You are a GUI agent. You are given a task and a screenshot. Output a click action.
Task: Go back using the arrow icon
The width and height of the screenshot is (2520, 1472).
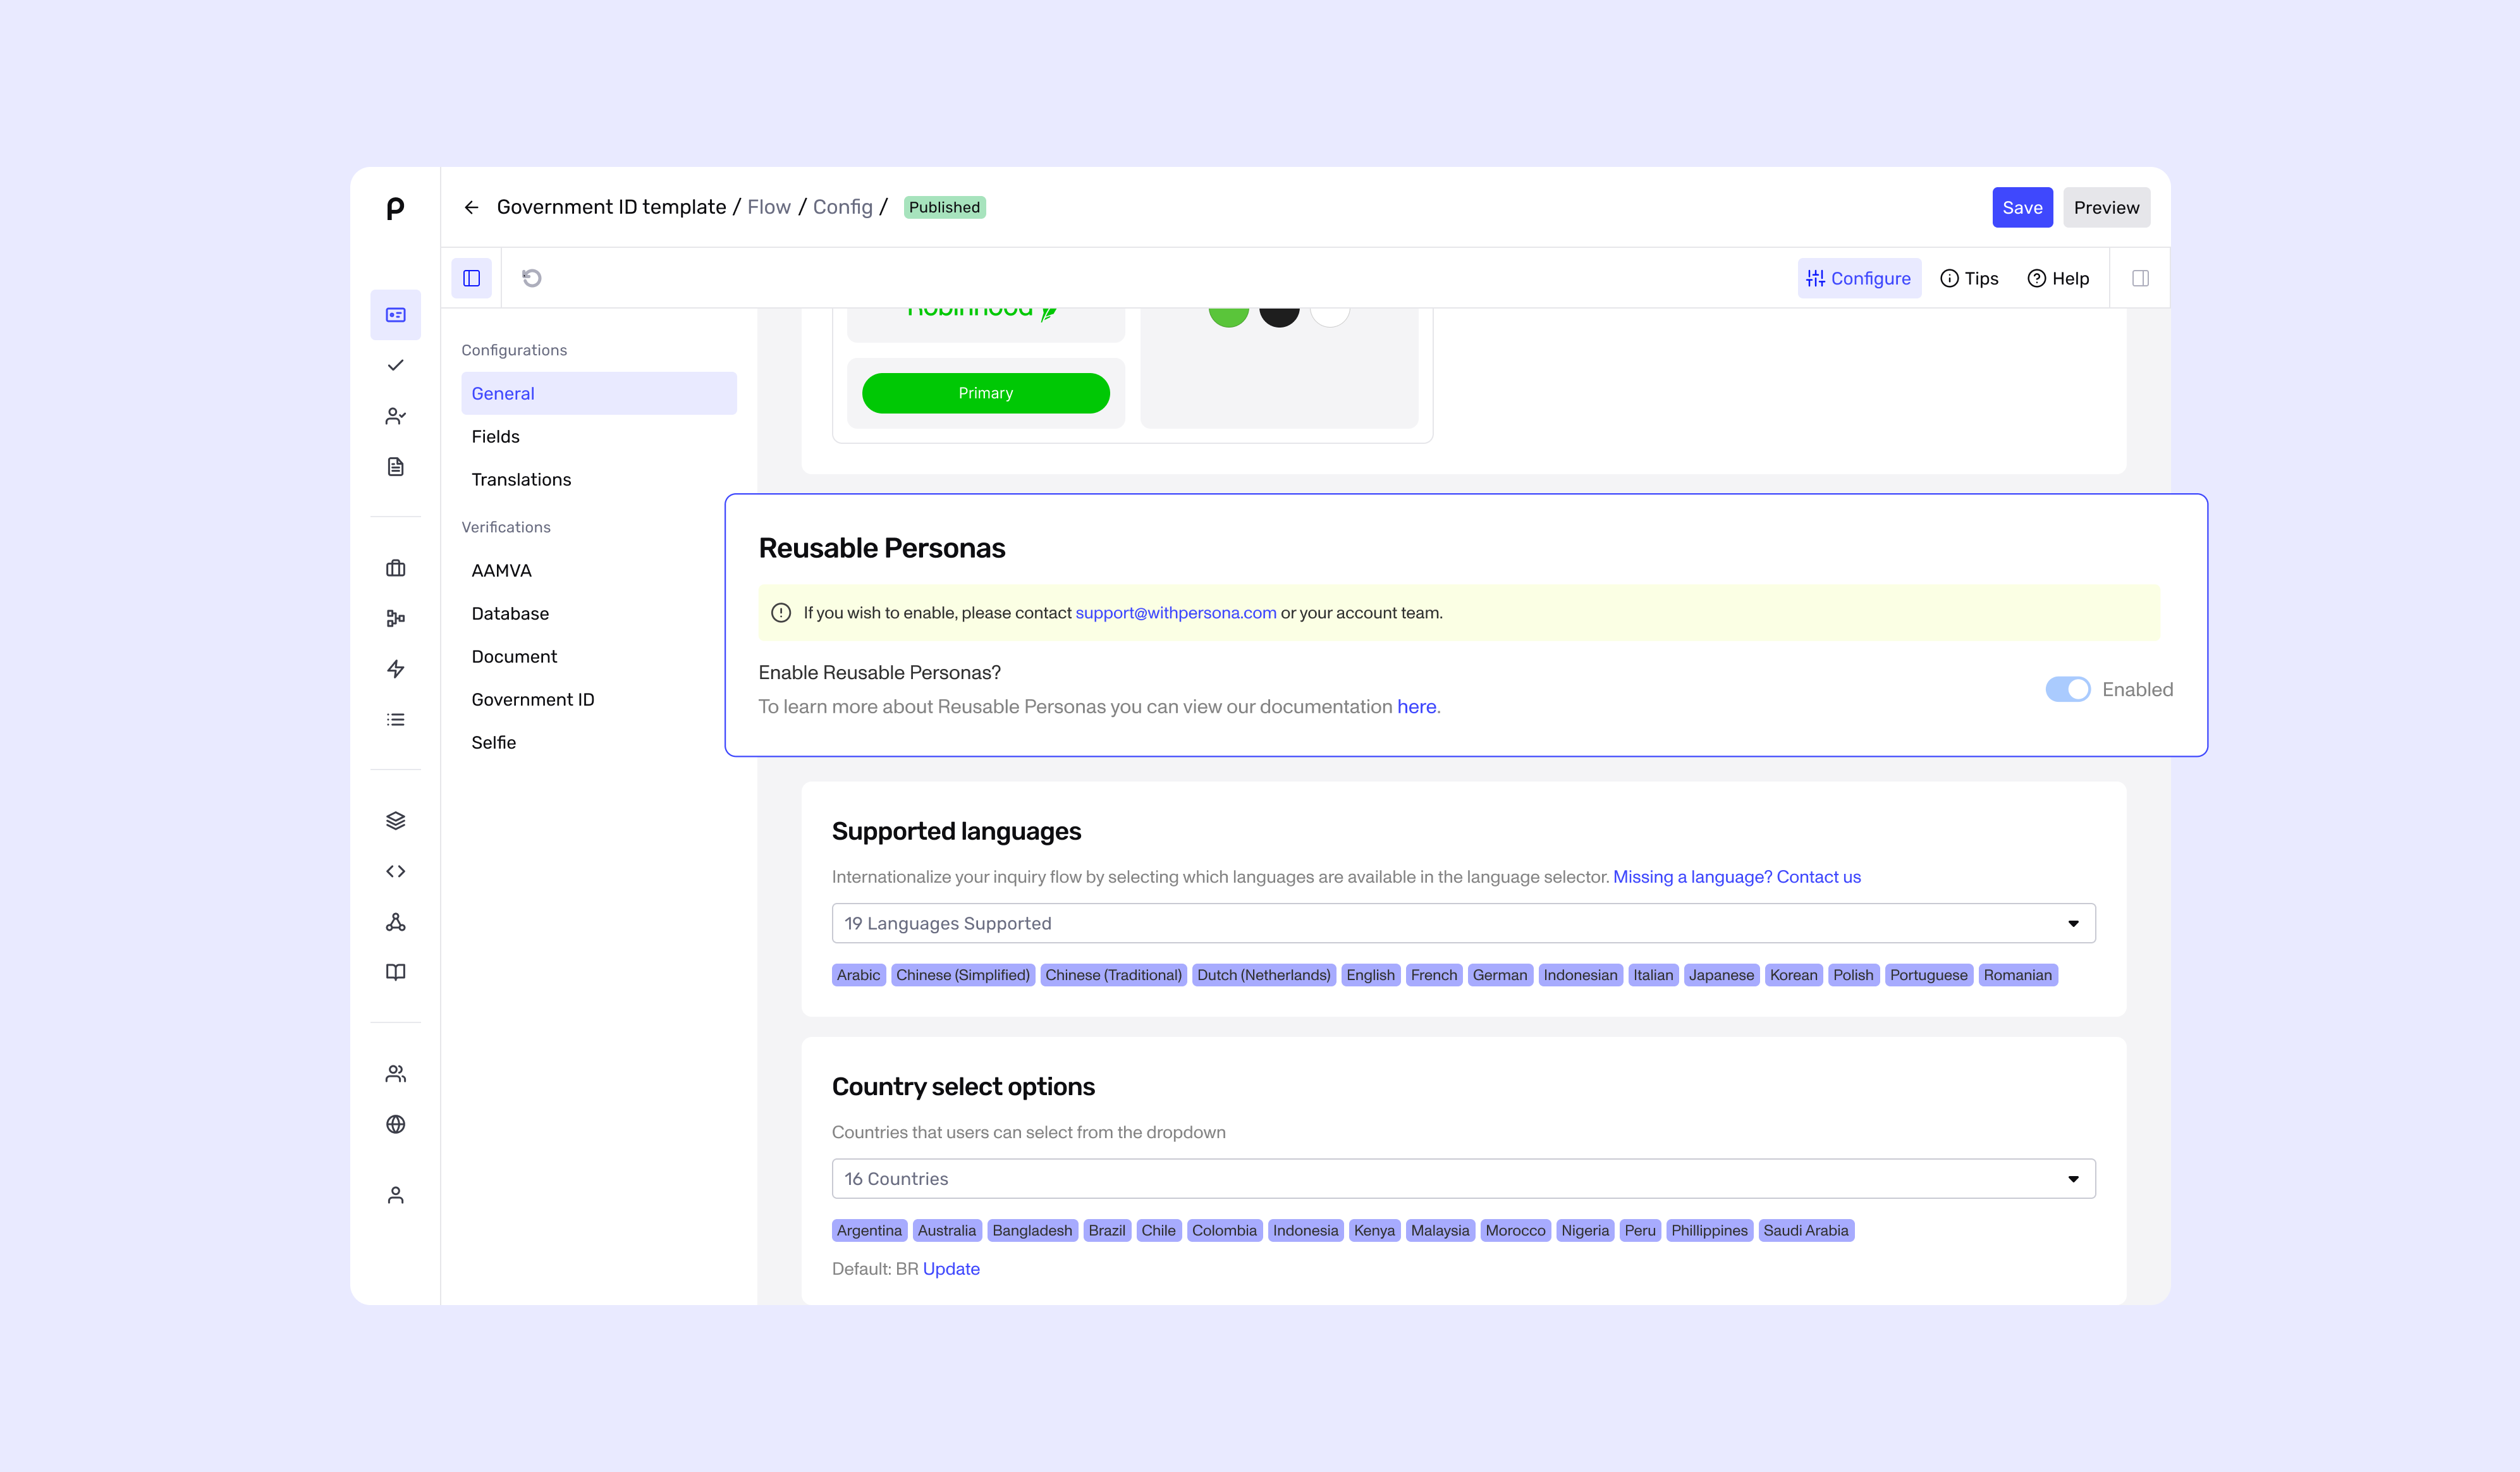click(x=471, y=207)
